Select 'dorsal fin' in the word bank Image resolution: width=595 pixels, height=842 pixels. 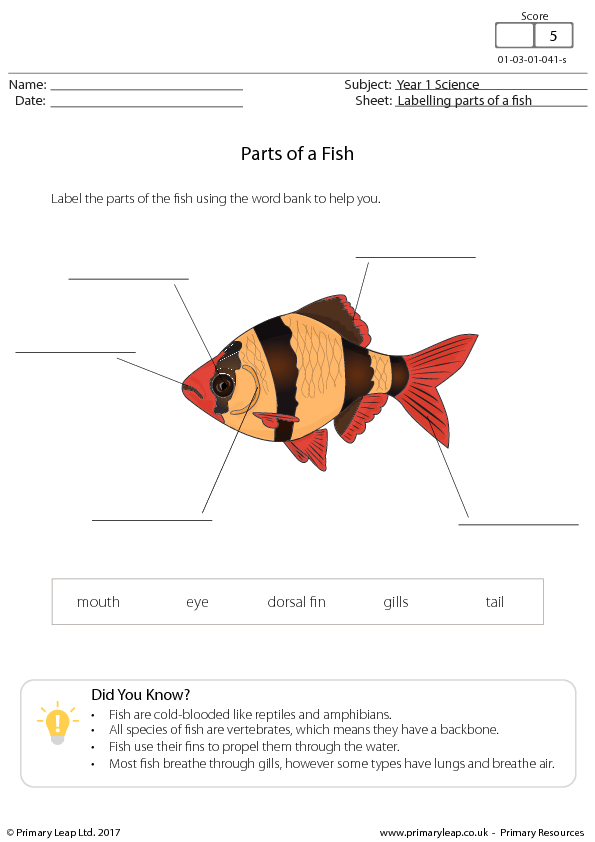tap(296, 602)
